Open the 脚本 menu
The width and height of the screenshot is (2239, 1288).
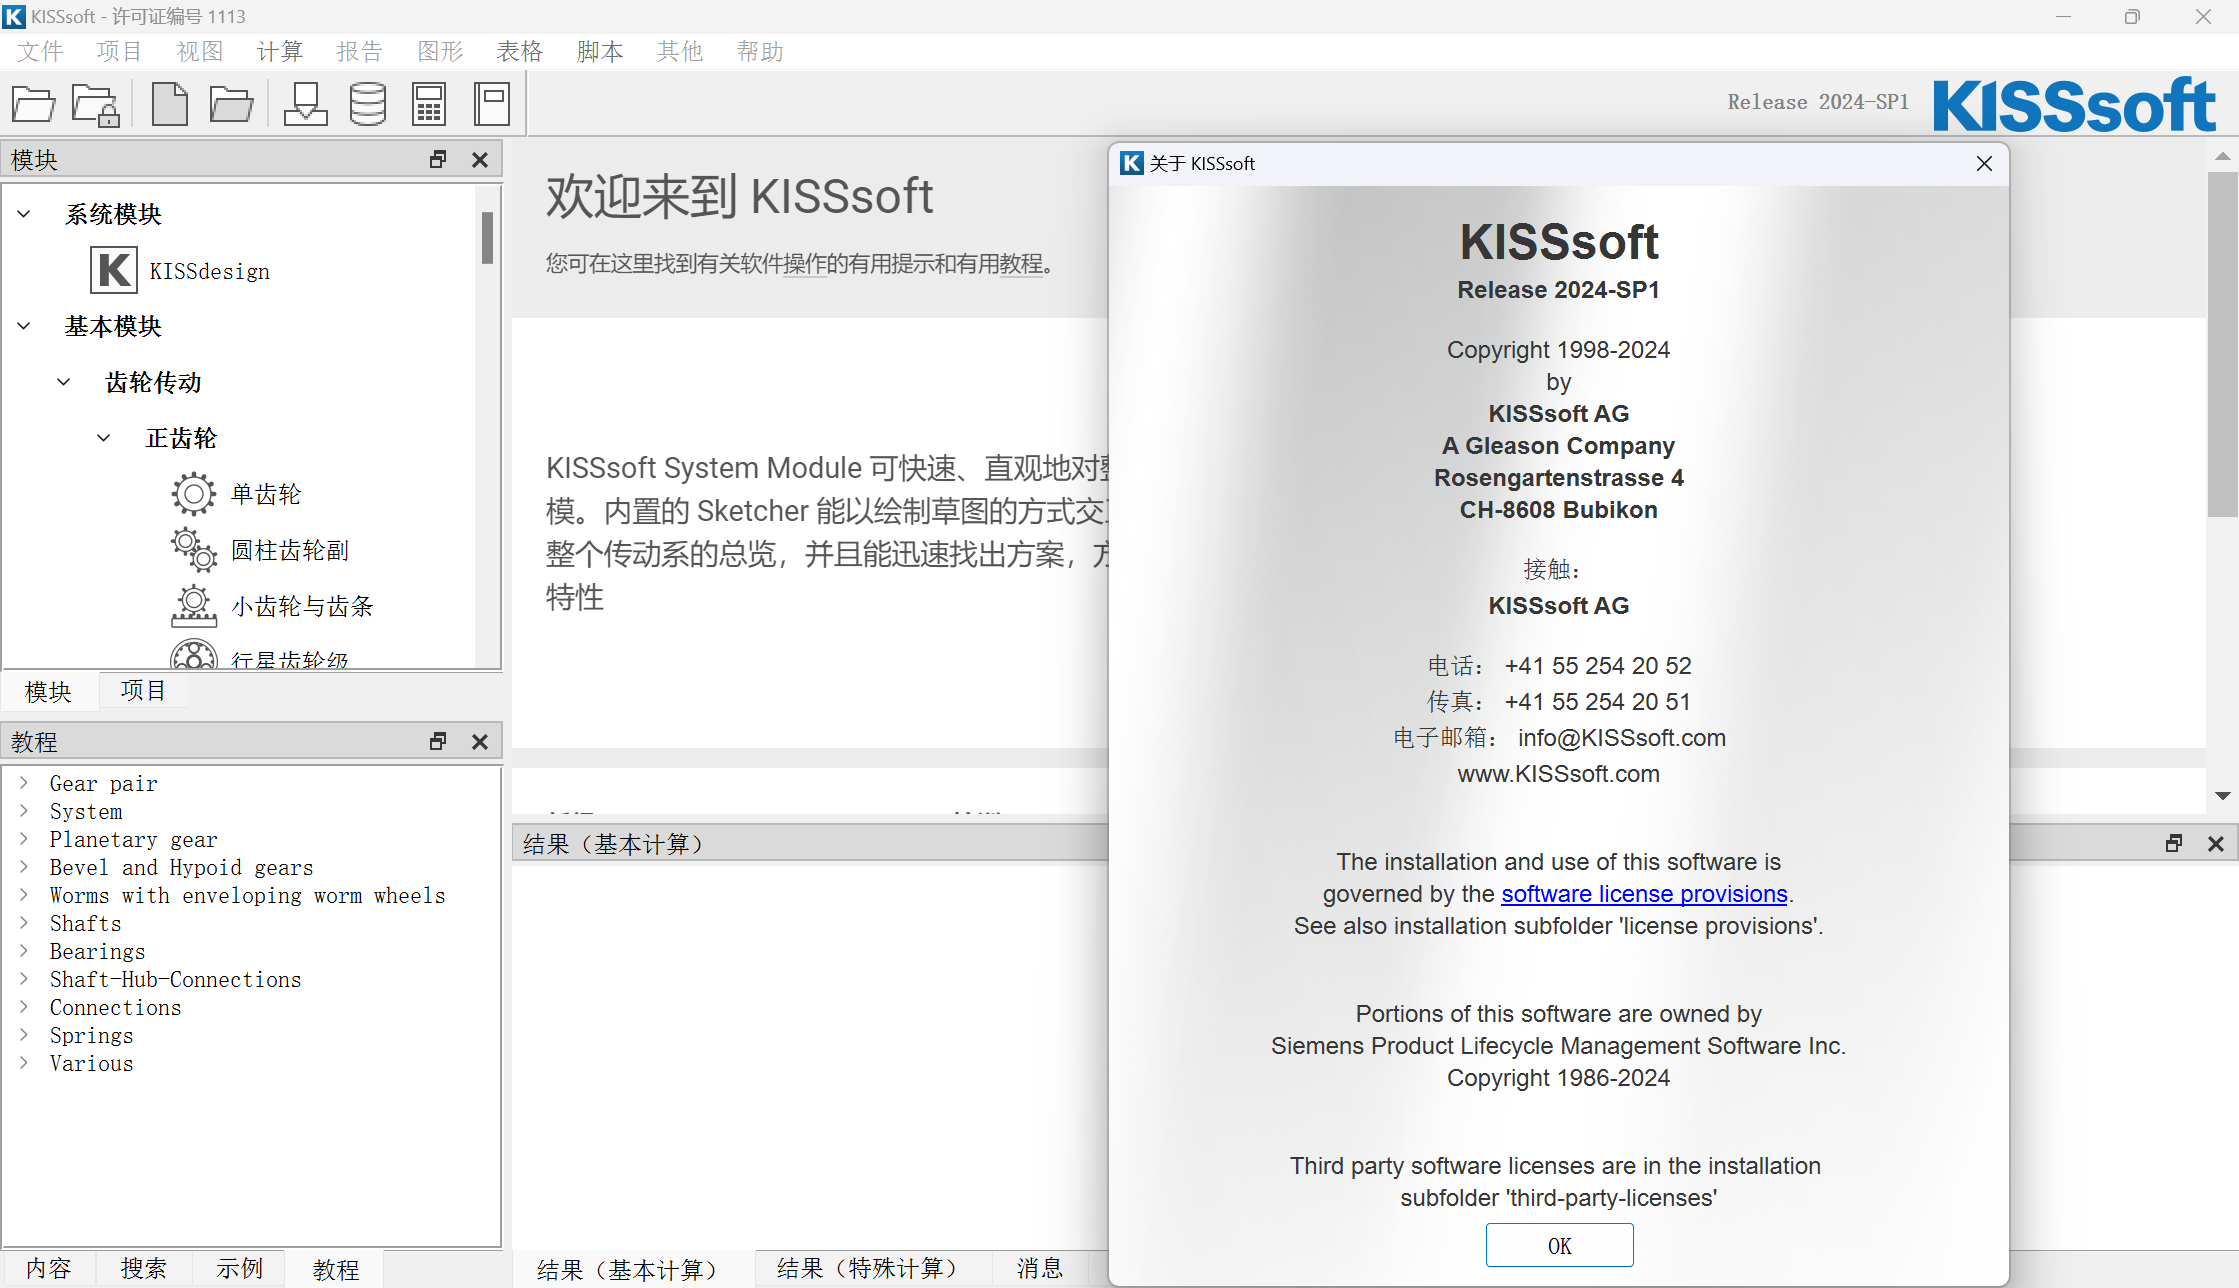pos(600,51)
